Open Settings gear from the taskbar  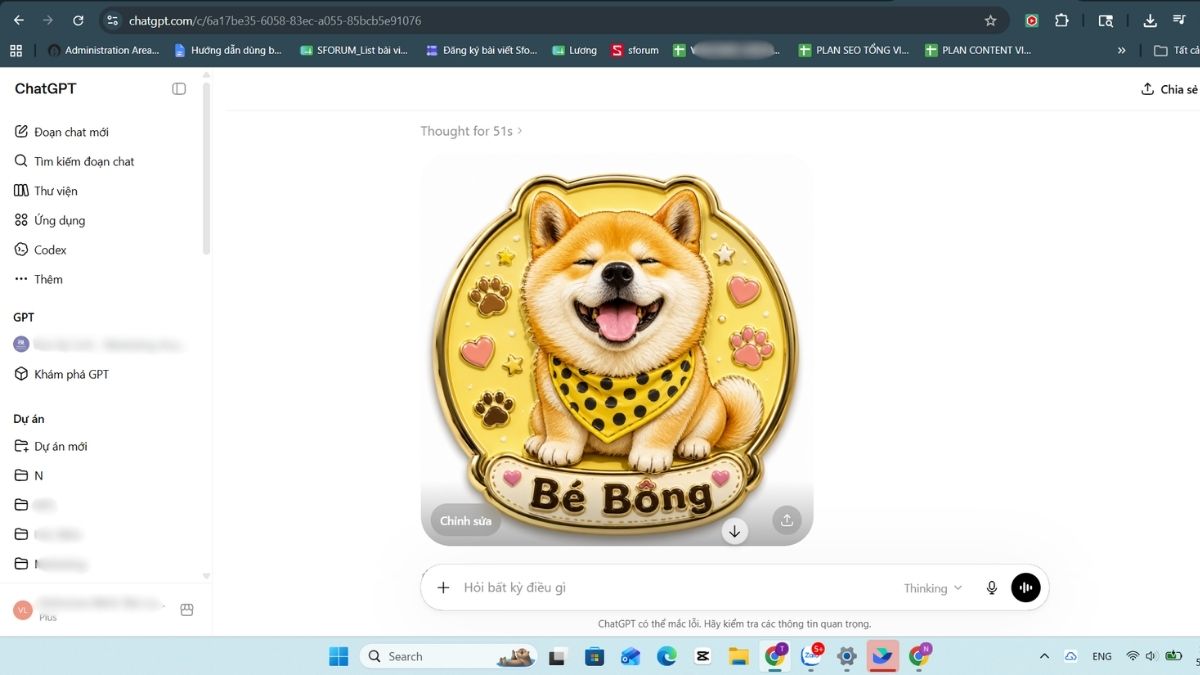[847, 656]
